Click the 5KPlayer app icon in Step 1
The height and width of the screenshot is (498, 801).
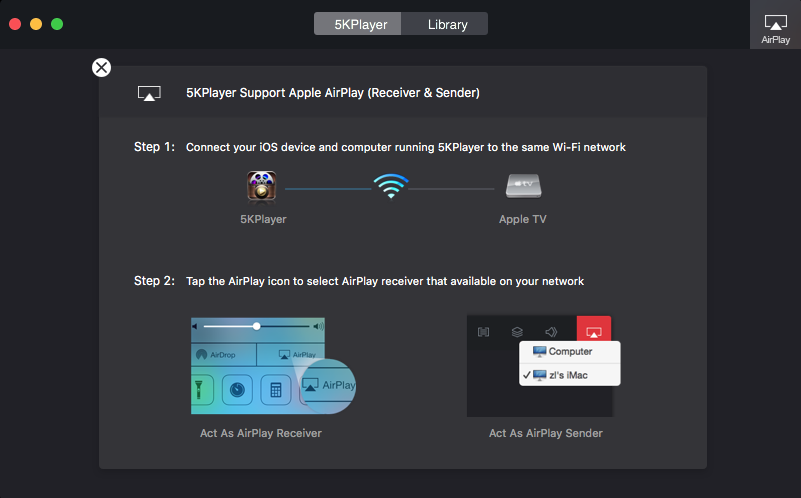coord(262,187)
